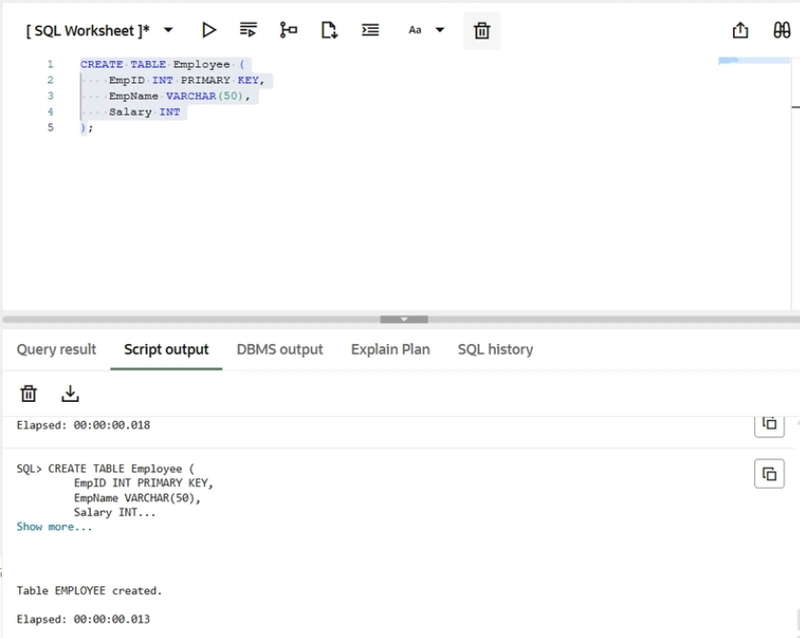The height and width of the screenshot is (638, 800).
Task: Expand the Aa text case dropdown
Action: coord(440,30)
